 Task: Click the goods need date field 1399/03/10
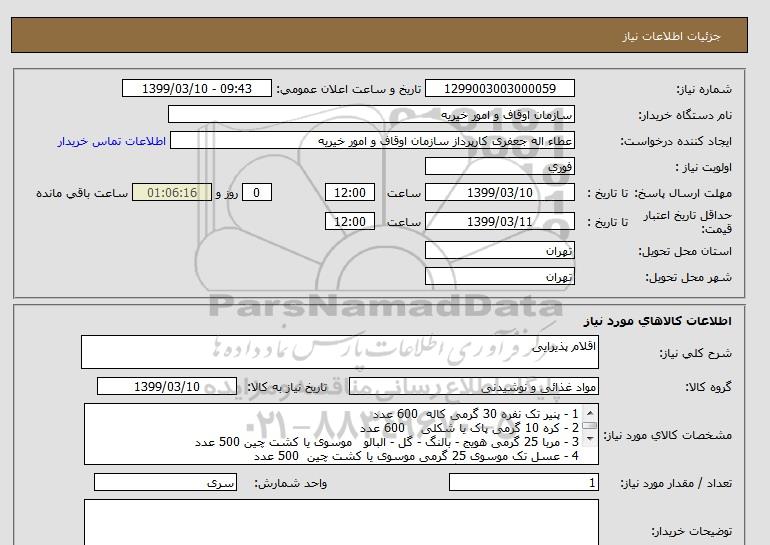tap(167, 387)
